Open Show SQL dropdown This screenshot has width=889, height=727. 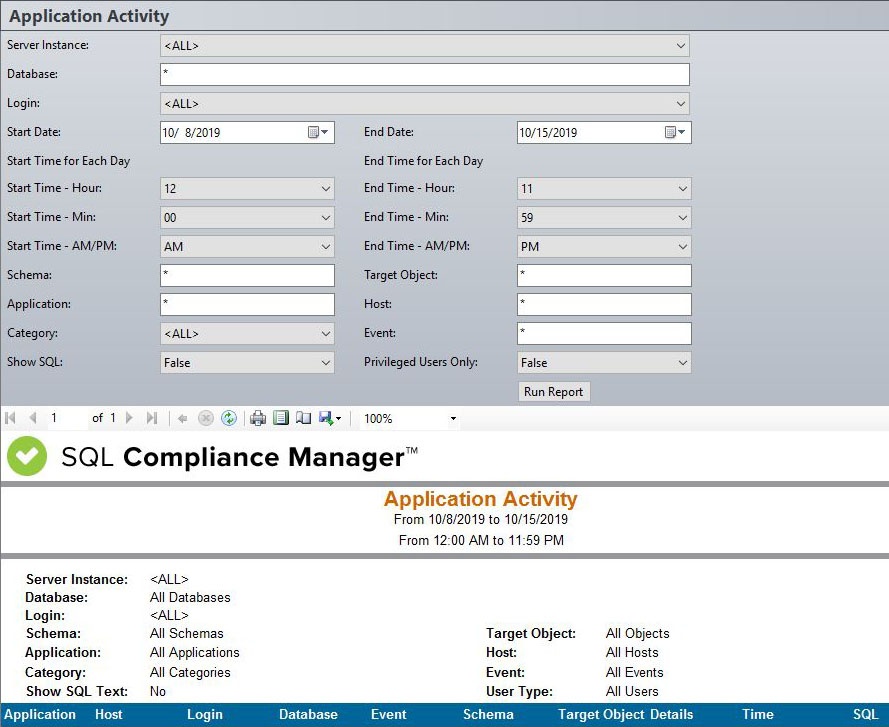pyautogui.click(x=325, y=362)
